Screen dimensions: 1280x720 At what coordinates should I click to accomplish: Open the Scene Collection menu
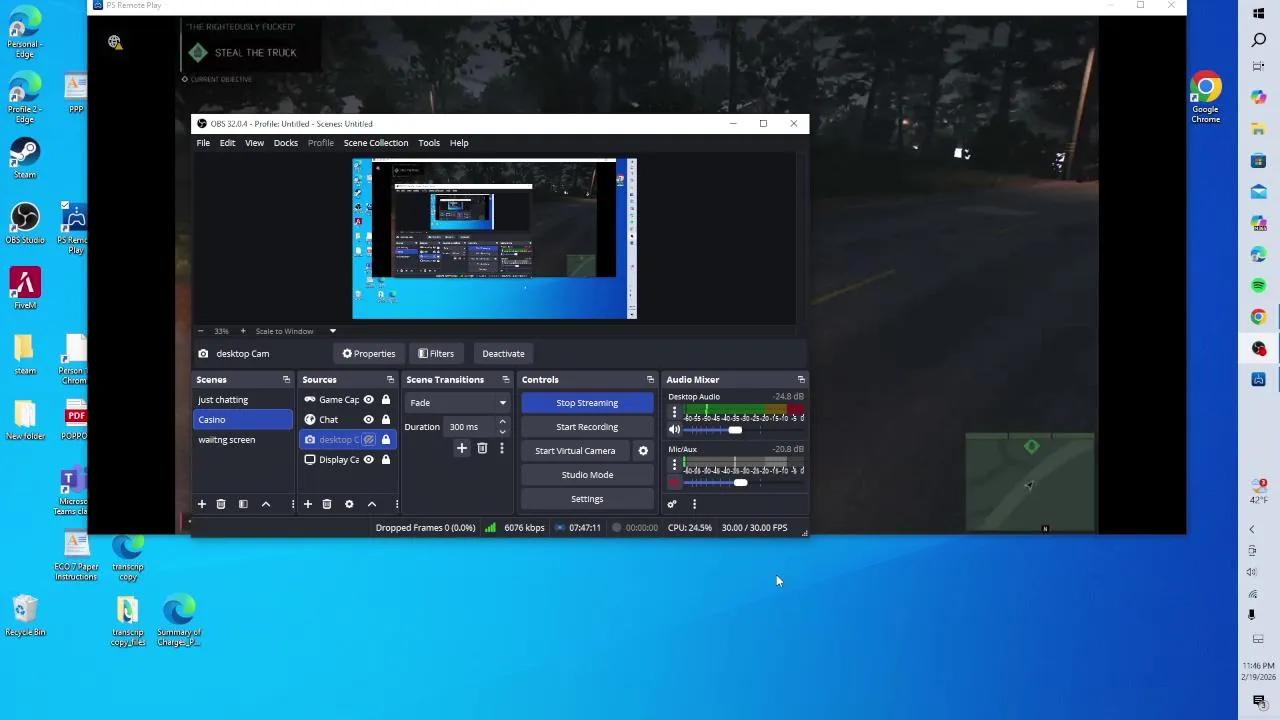(x=376, y=143)
